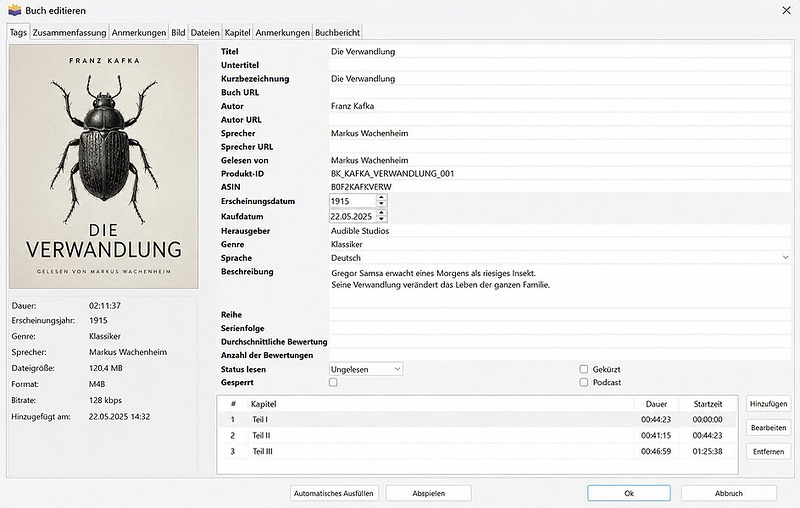Select chapter row Teil III
The width and height of the screenshot is (800, 508).
click(x=478, y=451)
